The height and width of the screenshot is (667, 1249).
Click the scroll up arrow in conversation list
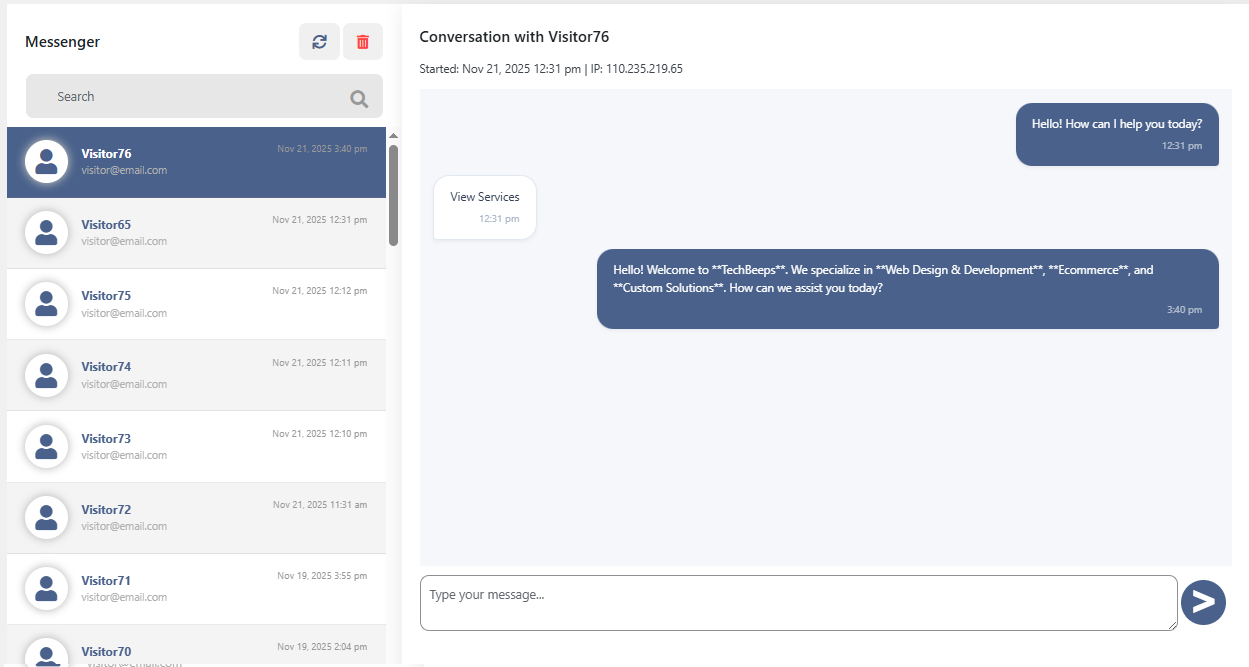click(393, 135)
